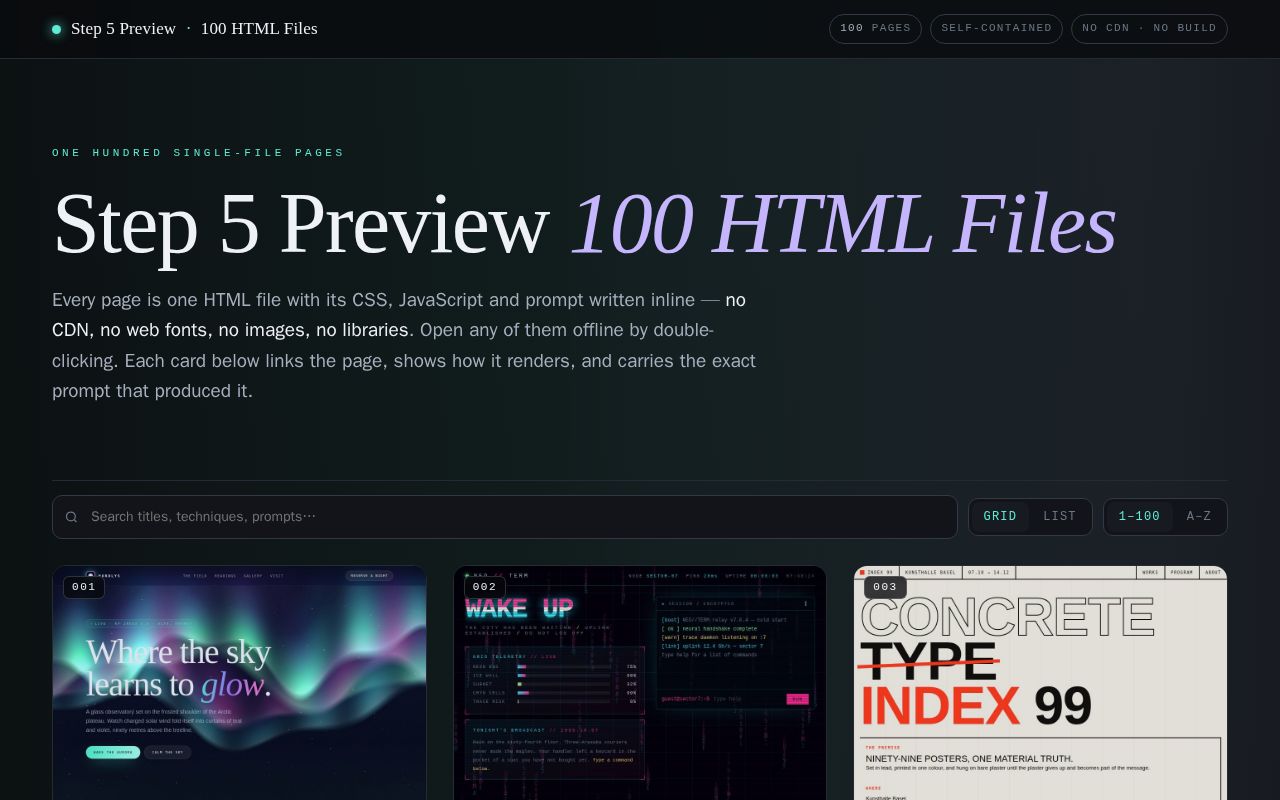Switch to LIST view
The image size is (1280, 800).
point(1060,517)
